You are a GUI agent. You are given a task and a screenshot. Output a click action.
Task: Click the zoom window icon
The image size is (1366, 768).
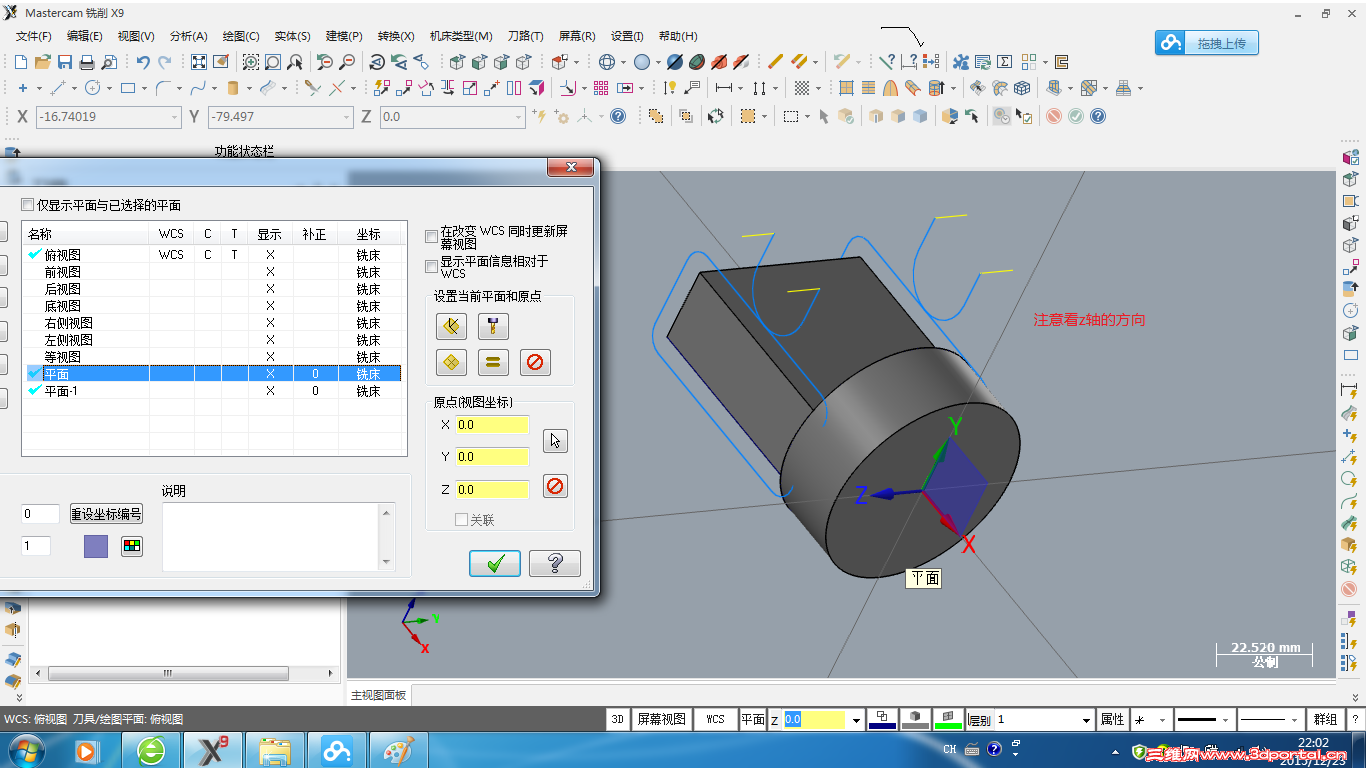(251, 62)
